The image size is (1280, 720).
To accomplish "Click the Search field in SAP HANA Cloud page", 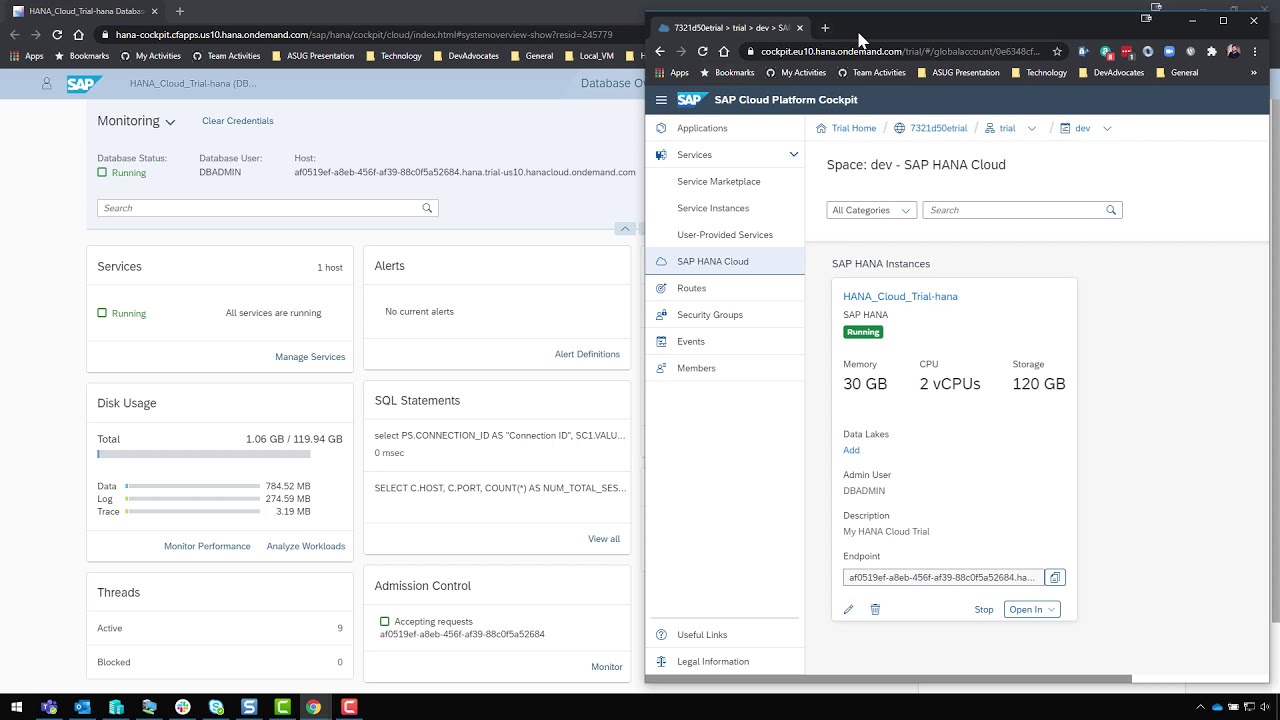I will (x=1022, y=210).
